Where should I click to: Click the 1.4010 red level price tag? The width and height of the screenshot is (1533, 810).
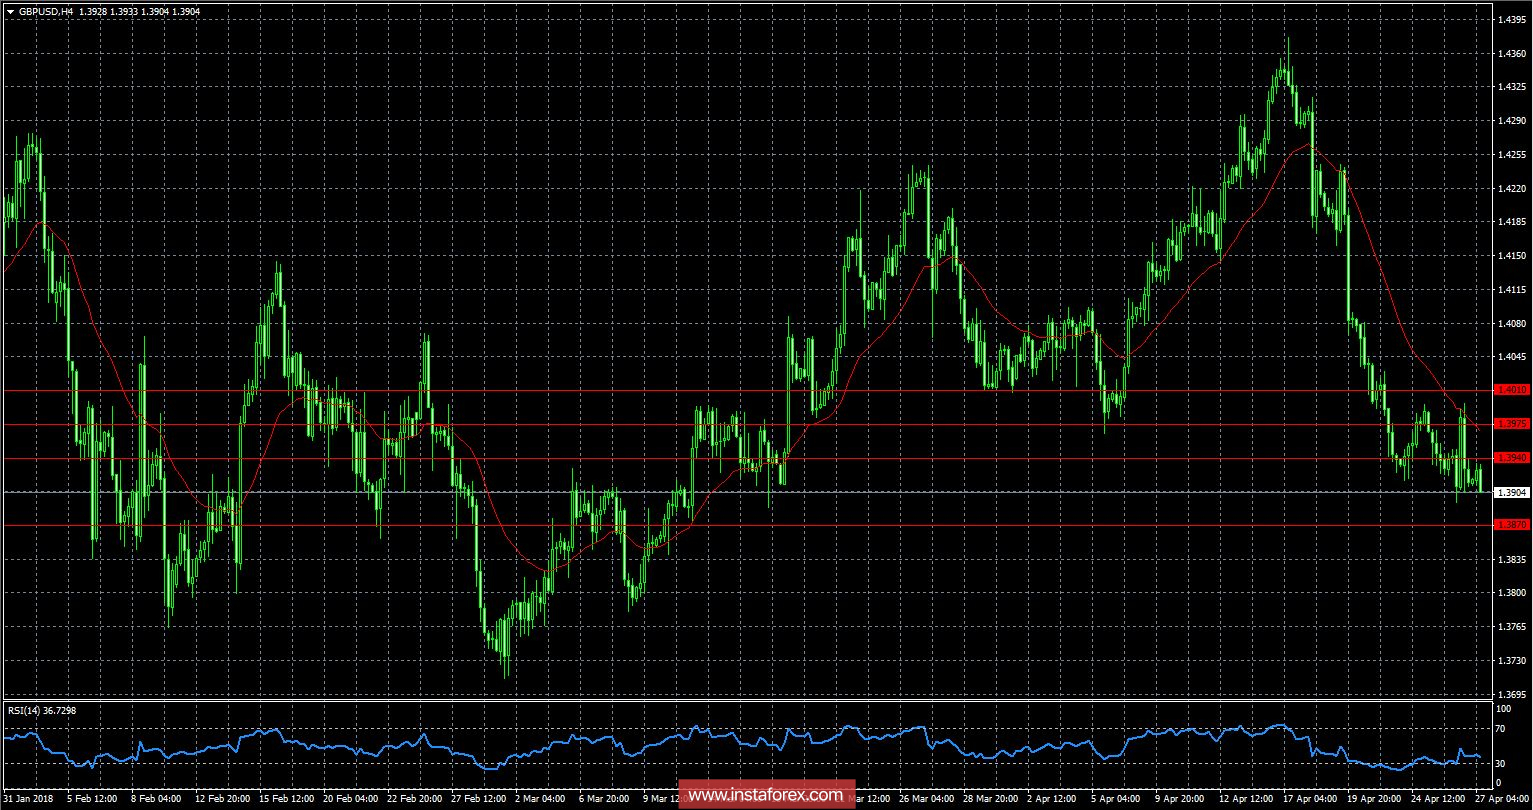[1511, 390]
